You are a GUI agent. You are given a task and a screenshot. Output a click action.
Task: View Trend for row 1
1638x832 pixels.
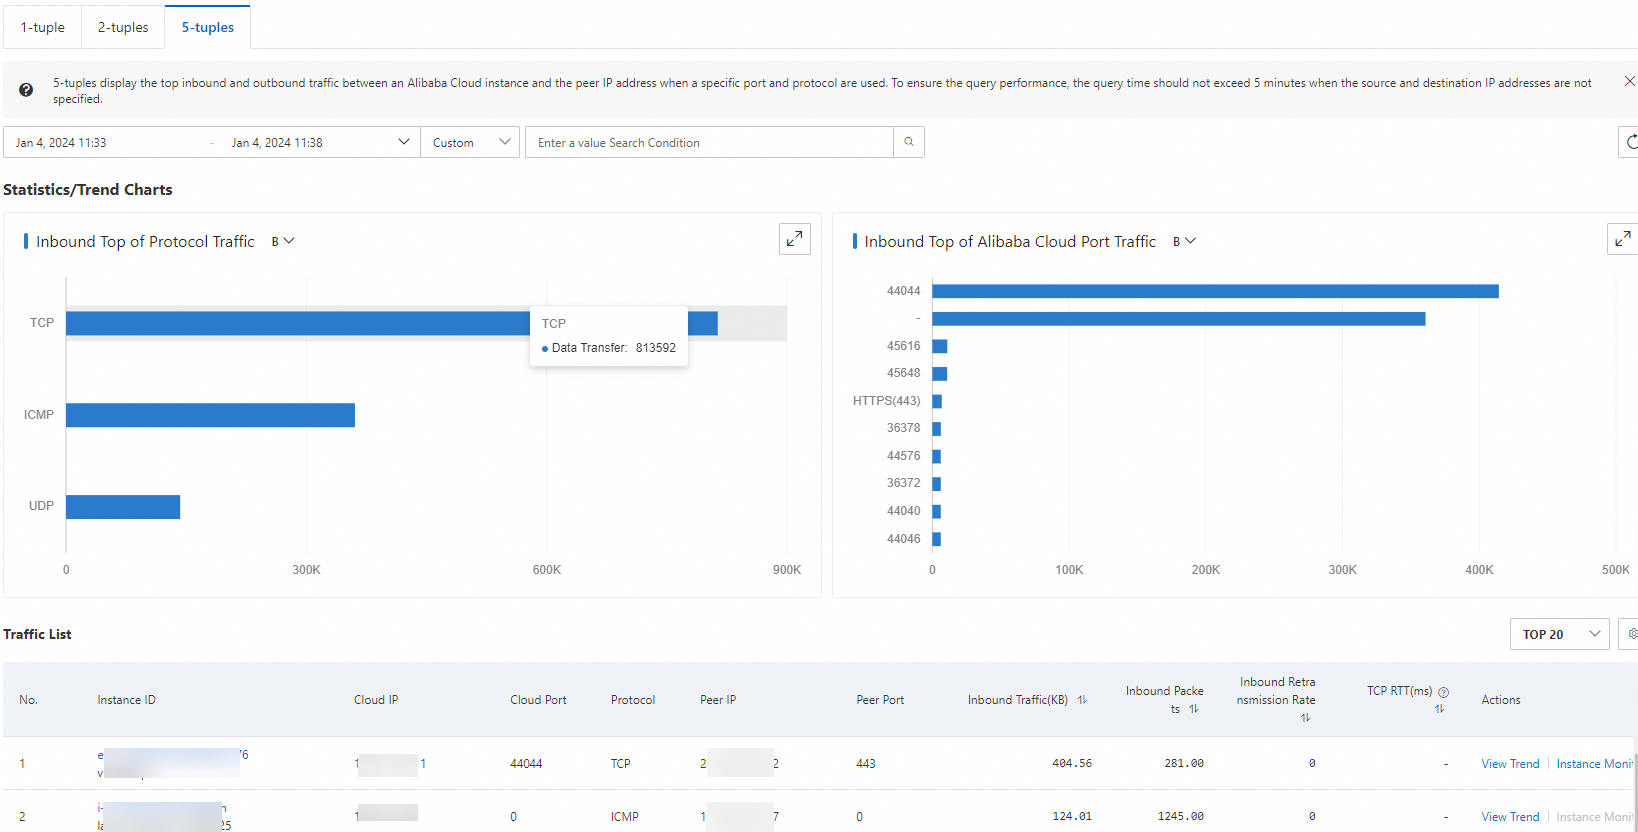pos(1510,764)
